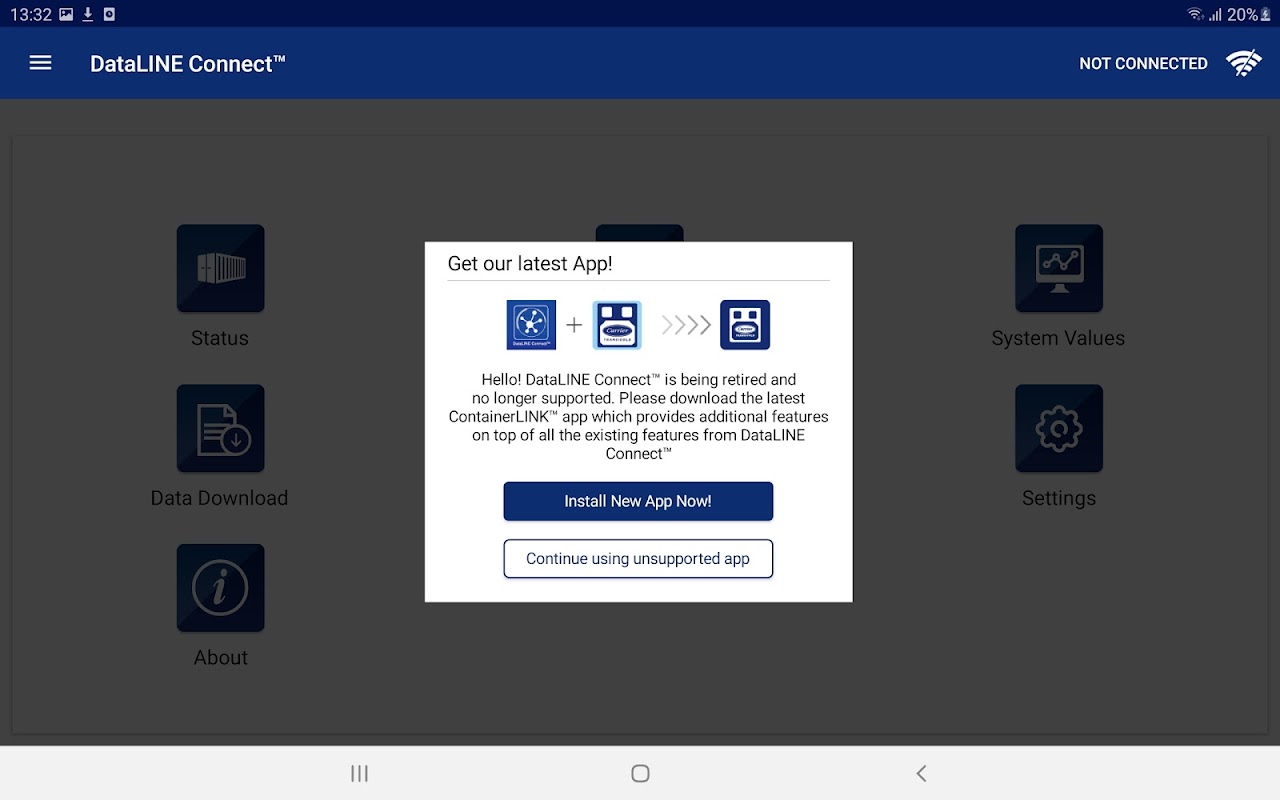This screenshot has height=800, width=1280.
Task: Tap the Android back button
Action: click(921, 773)
